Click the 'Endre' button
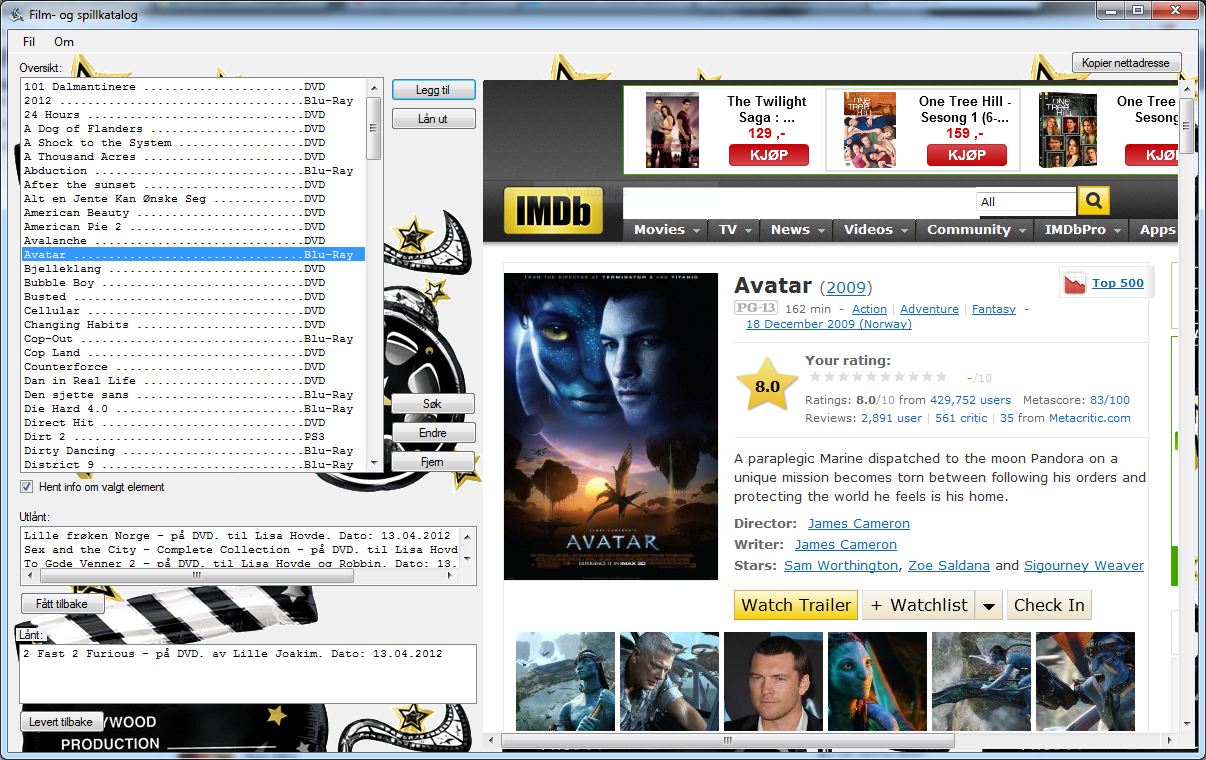The width and height of the screenshot is (1206, 760). click(433, 433)
